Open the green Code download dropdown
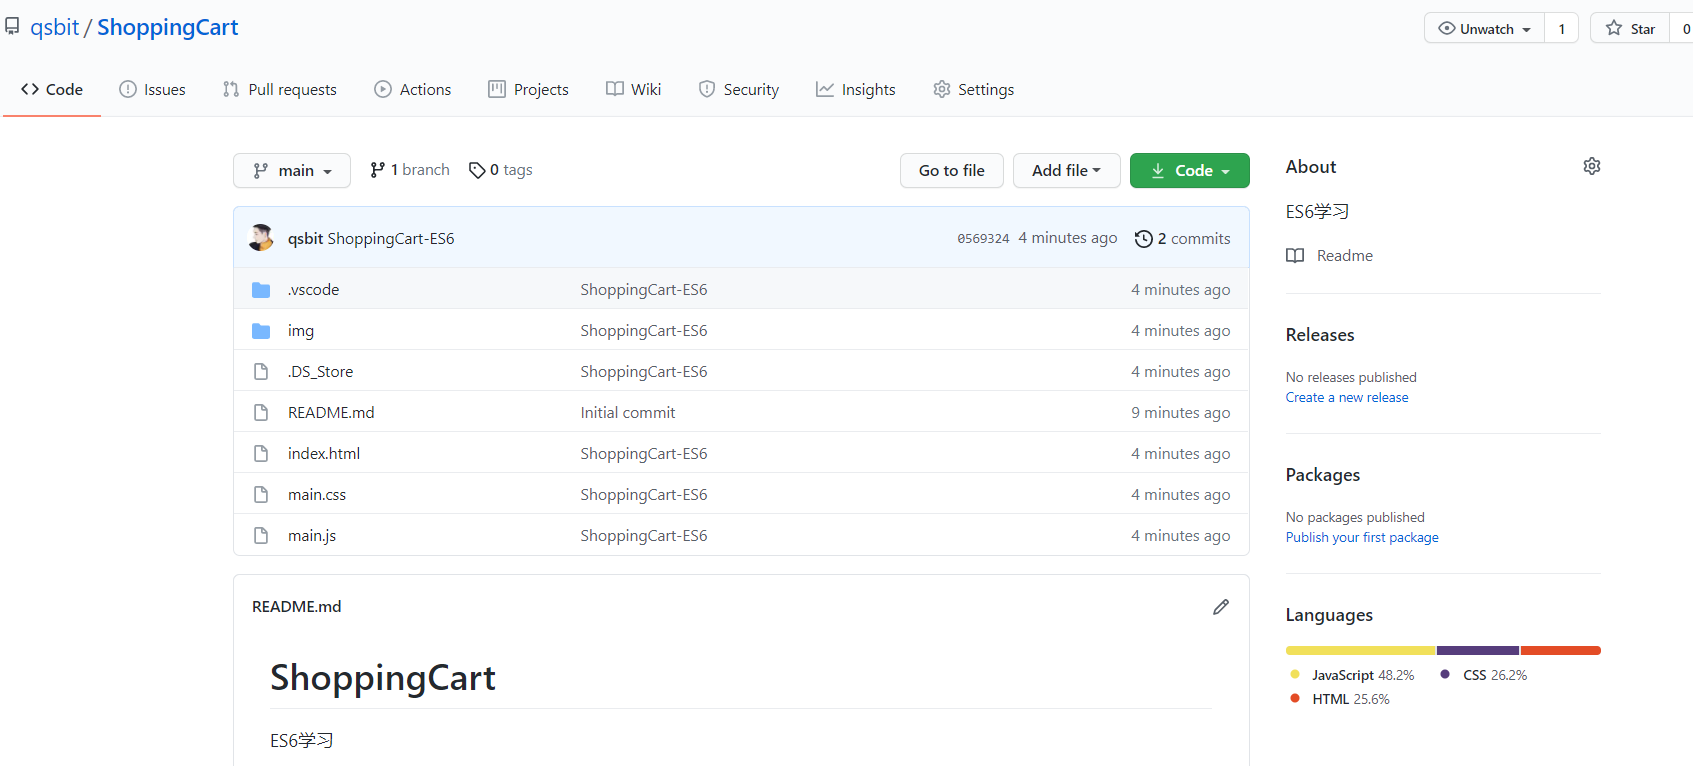The width and height of the screenshot is (1693, 766). coord(1190,171)
